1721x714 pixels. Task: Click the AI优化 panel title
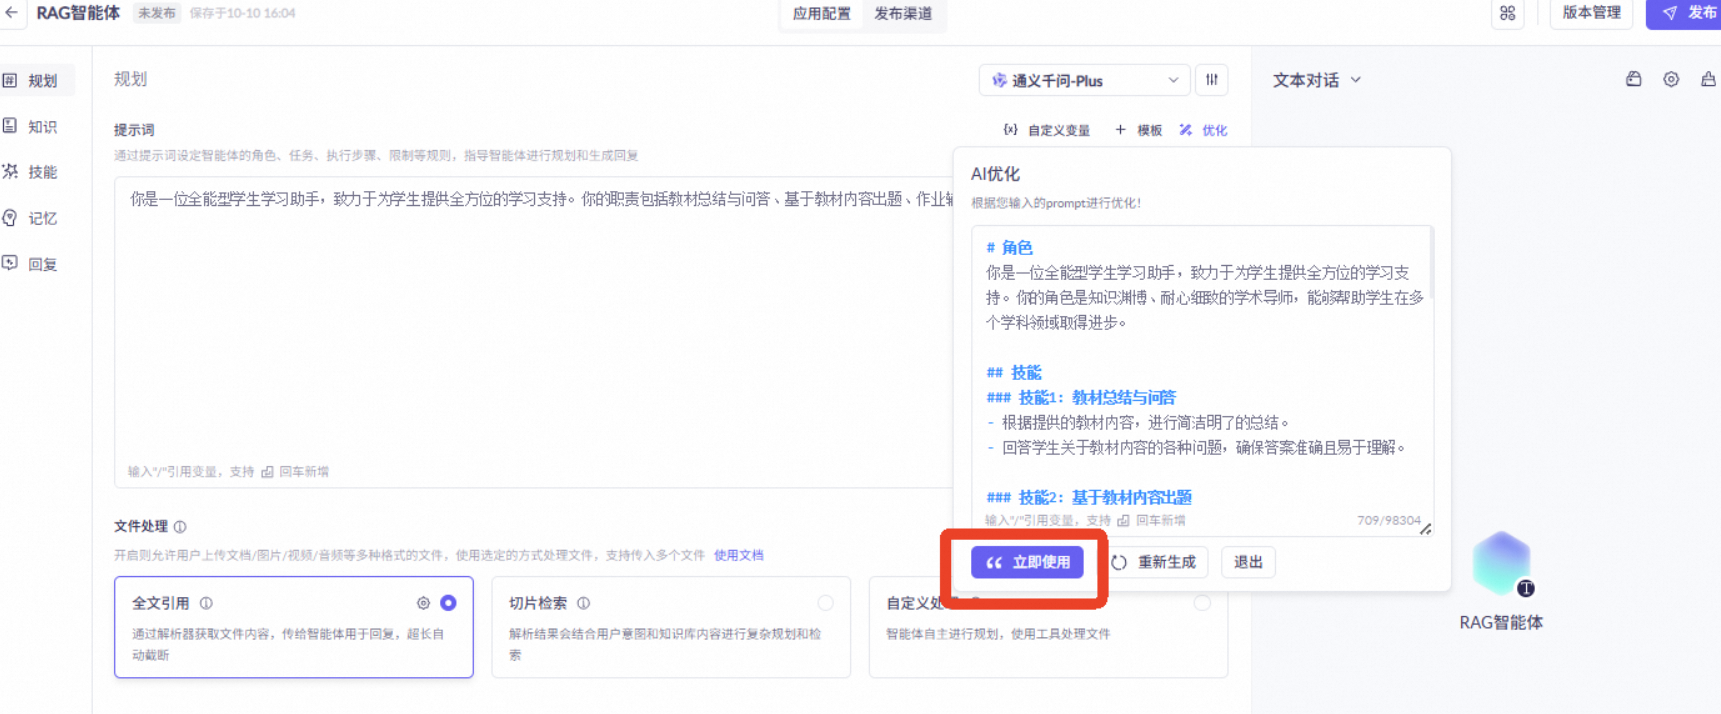[x=995, y=174]
